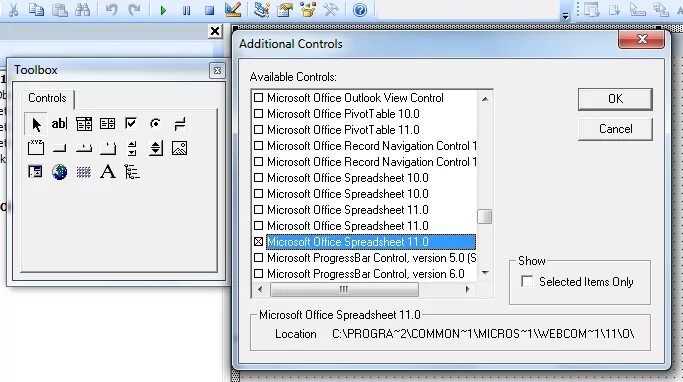683x382 pixels.
Task: Pick the OptionButton control in Toolbox
Action: pyautogui.click(x=156, y=124)
